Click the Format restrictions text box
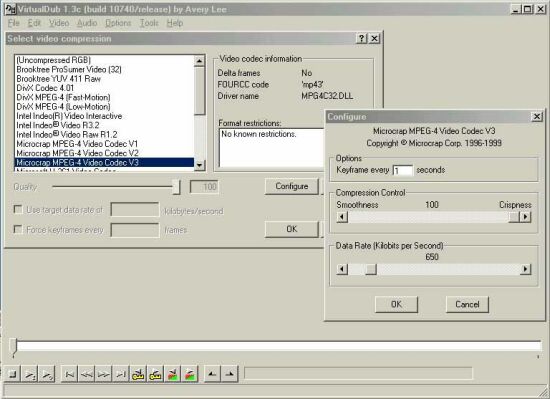This screenshot has width=550, height=399. (x=272, y=148)
